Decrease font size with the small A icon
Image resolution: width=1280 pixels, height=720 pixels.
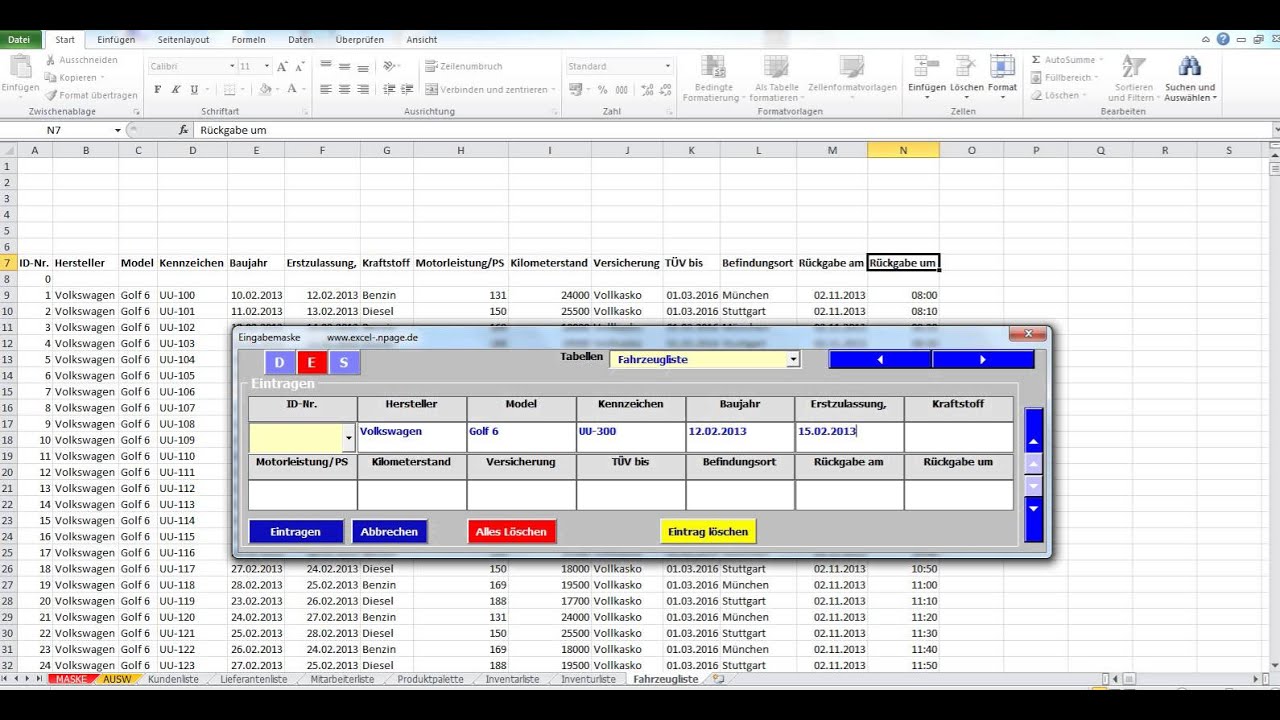(x=299, y=66)
